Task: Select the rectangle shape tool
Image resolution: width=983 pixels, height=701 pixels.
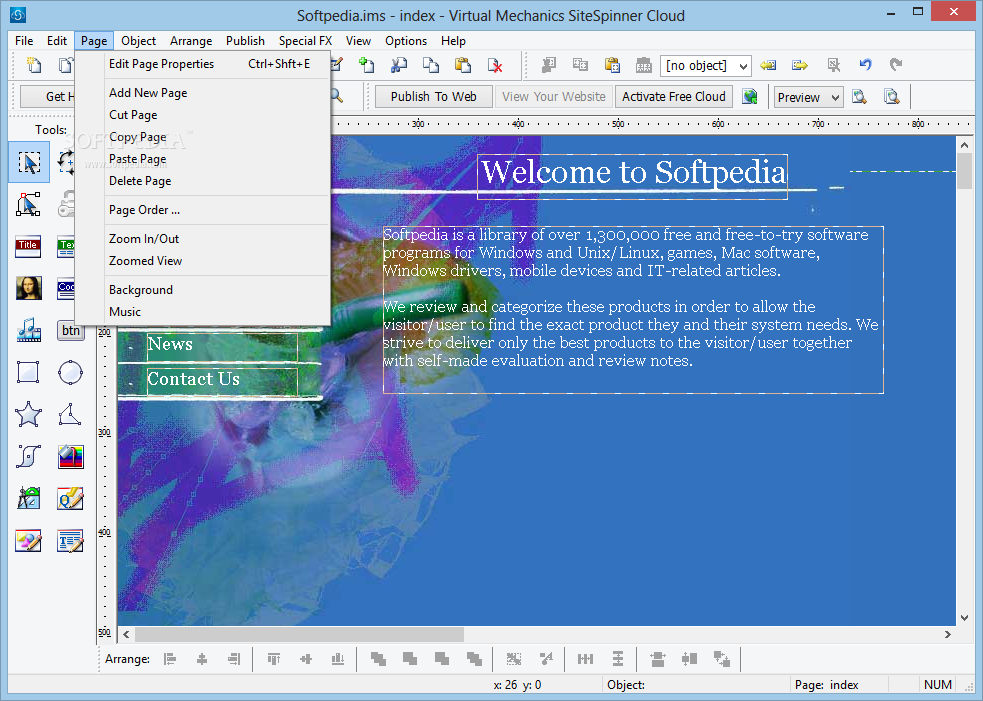Action: [28, 372]
